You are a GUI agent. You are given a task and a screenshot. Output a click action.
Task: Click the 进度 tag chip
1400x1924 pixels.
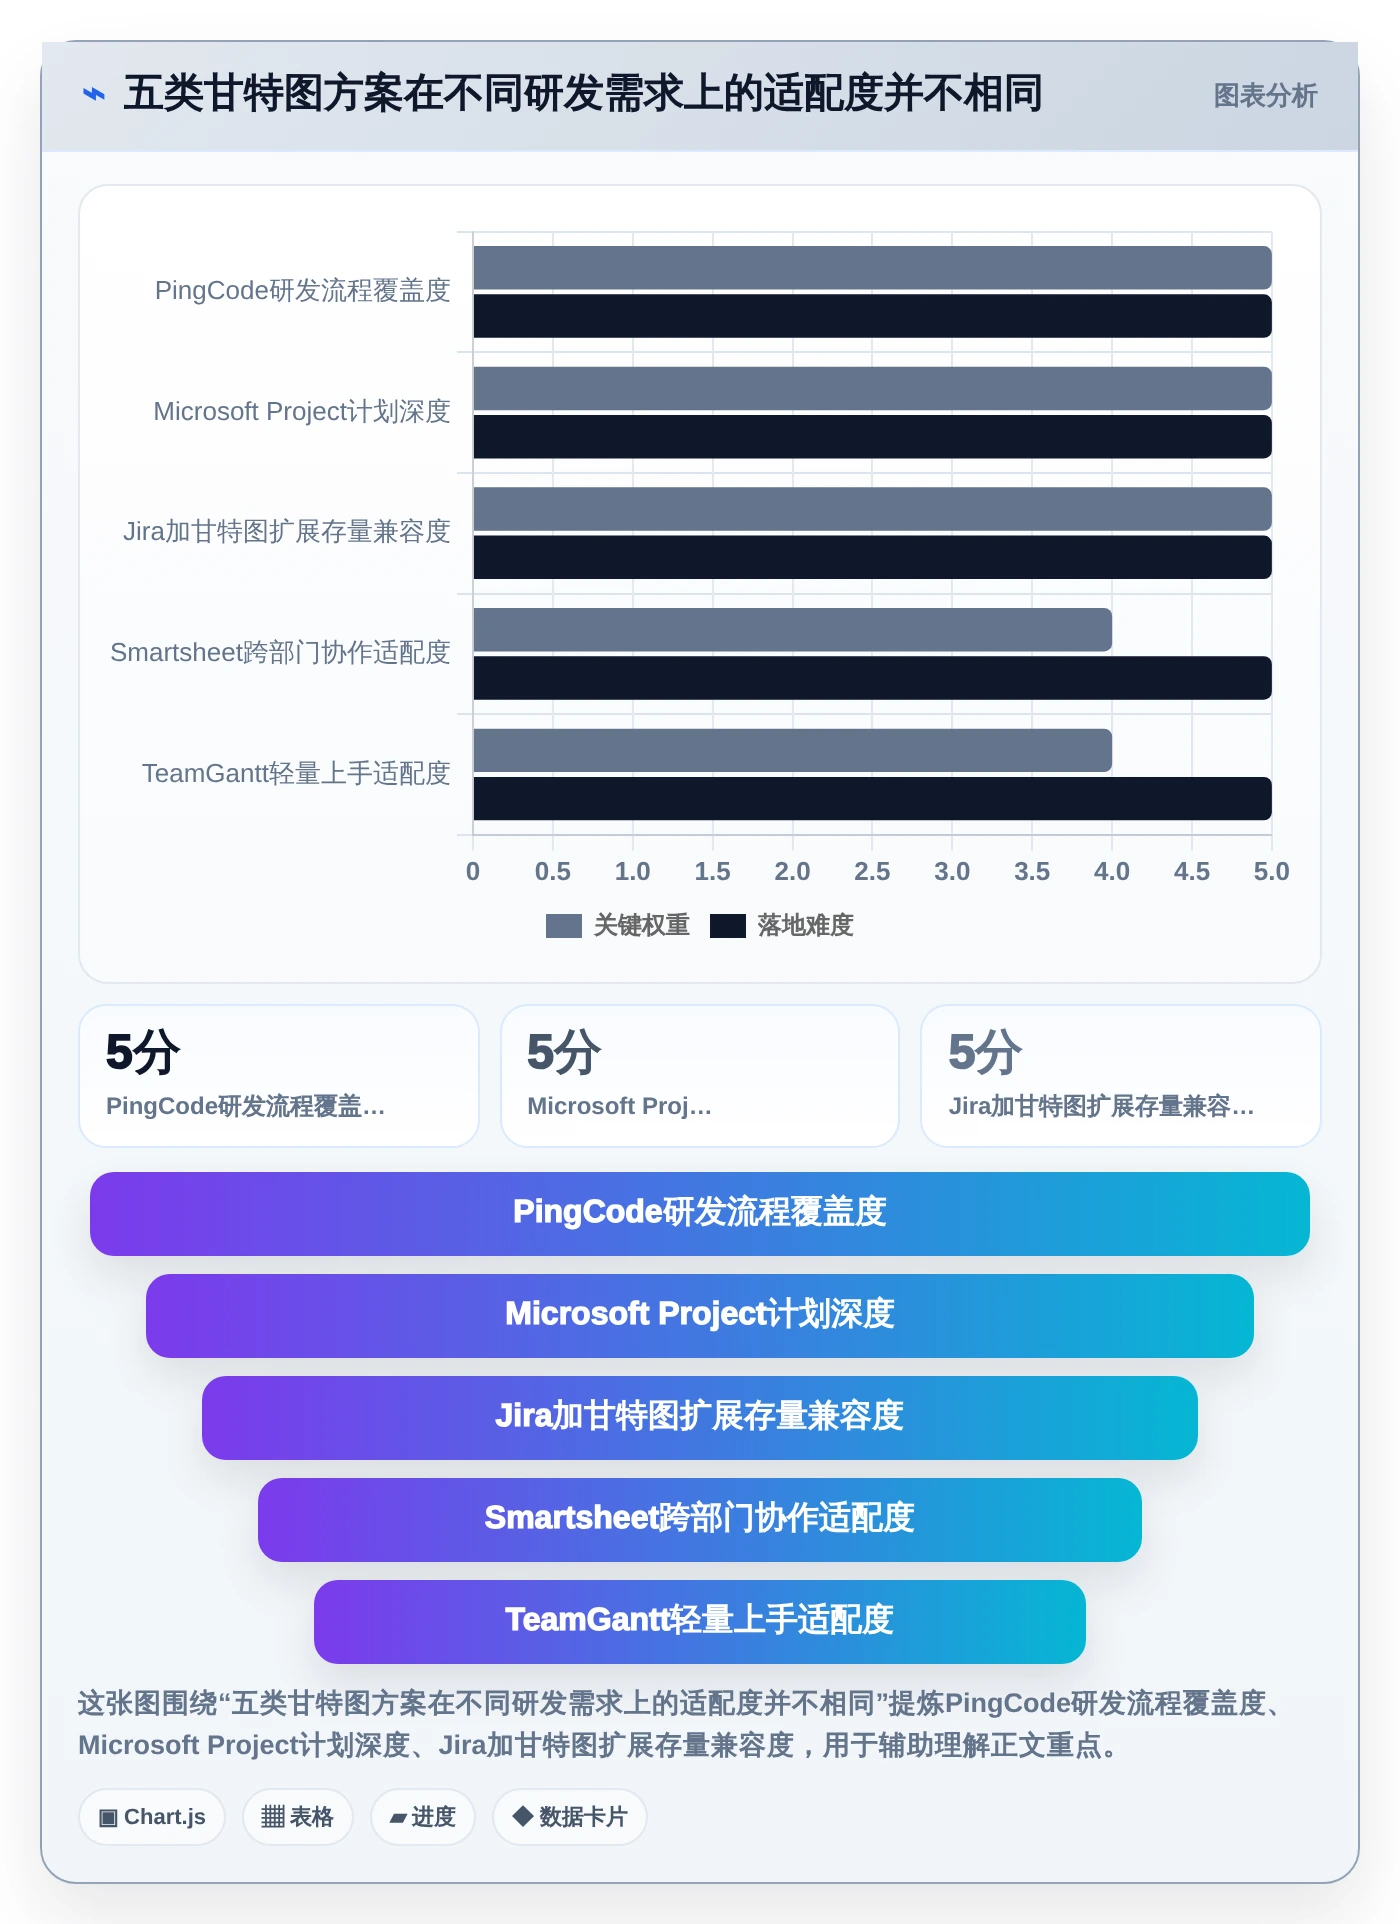422,1817
